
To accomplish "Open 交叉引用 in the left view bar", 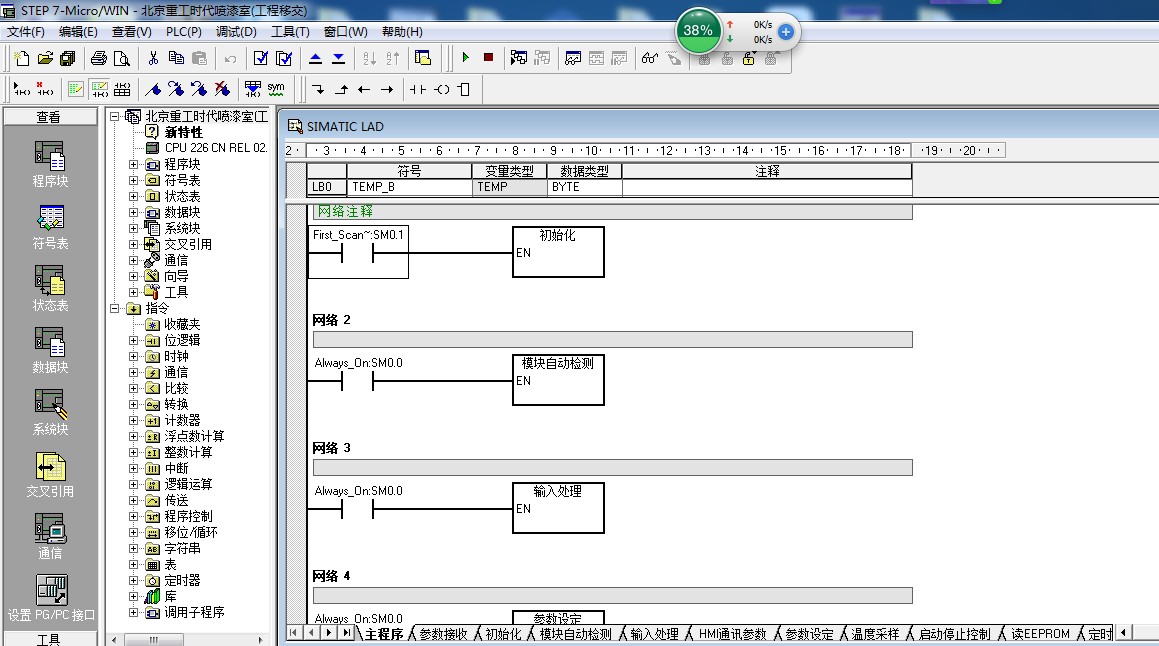I will (x=50, y=475).
